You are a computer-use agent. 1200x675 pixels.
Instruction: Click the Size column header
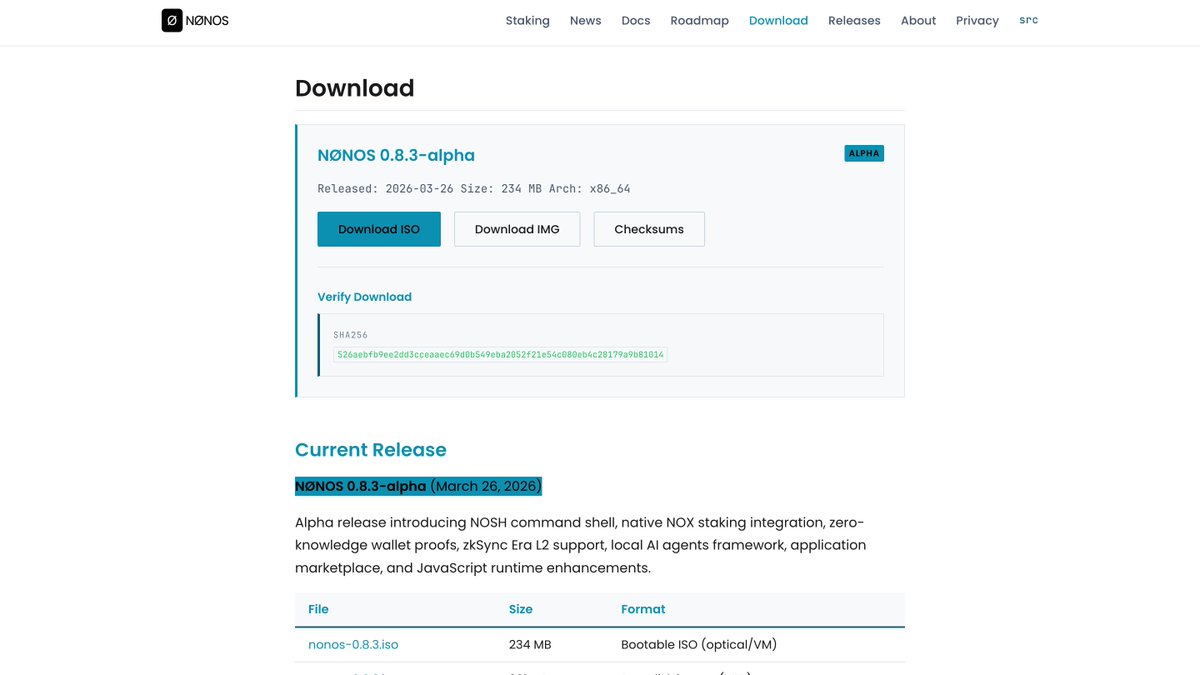(x=521, y=609)
